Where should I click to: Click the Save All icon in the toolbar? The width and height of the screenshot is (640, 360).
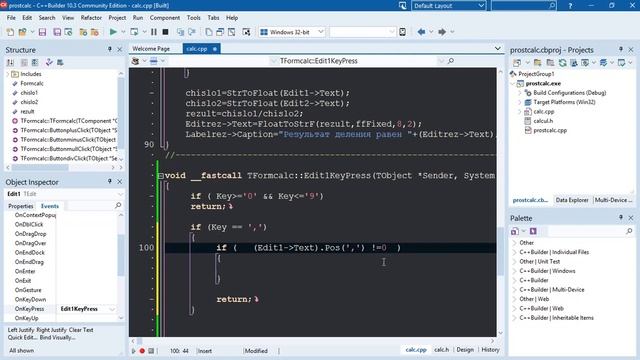coord(57,32)
